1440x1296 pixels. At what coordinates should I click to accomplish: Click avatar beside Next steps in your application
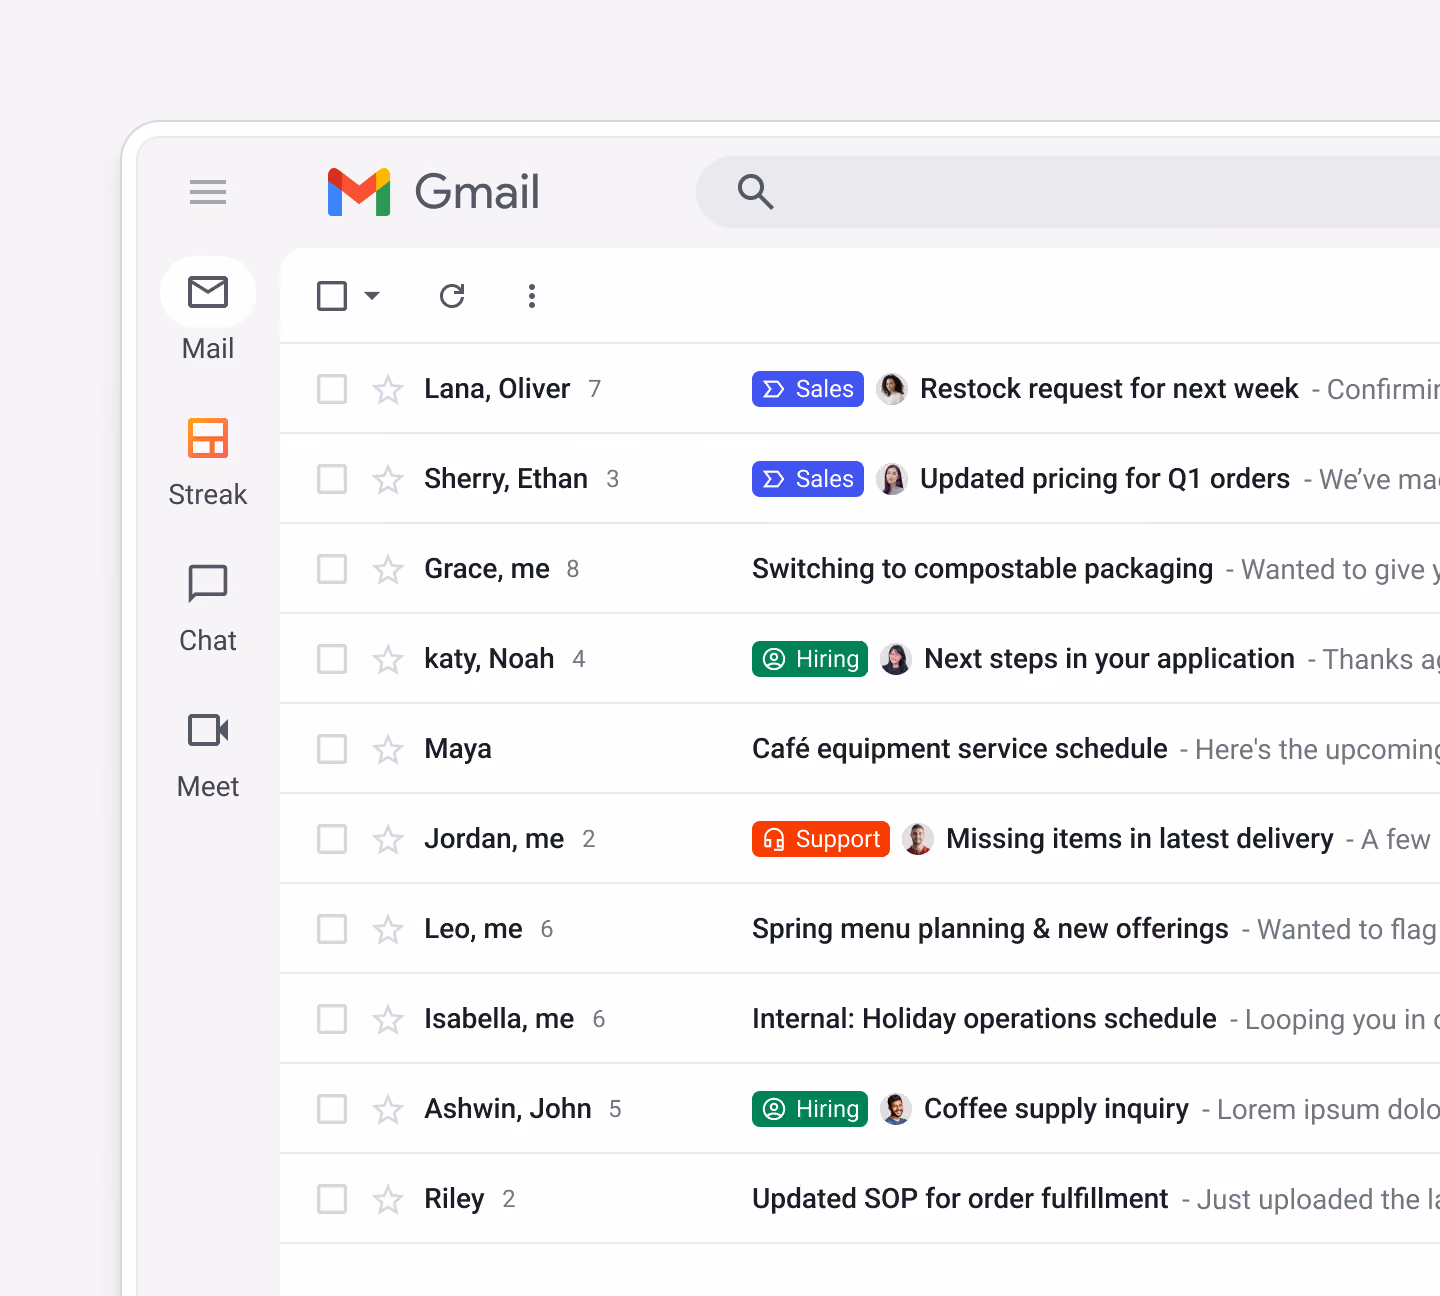[x=896, y=659]
